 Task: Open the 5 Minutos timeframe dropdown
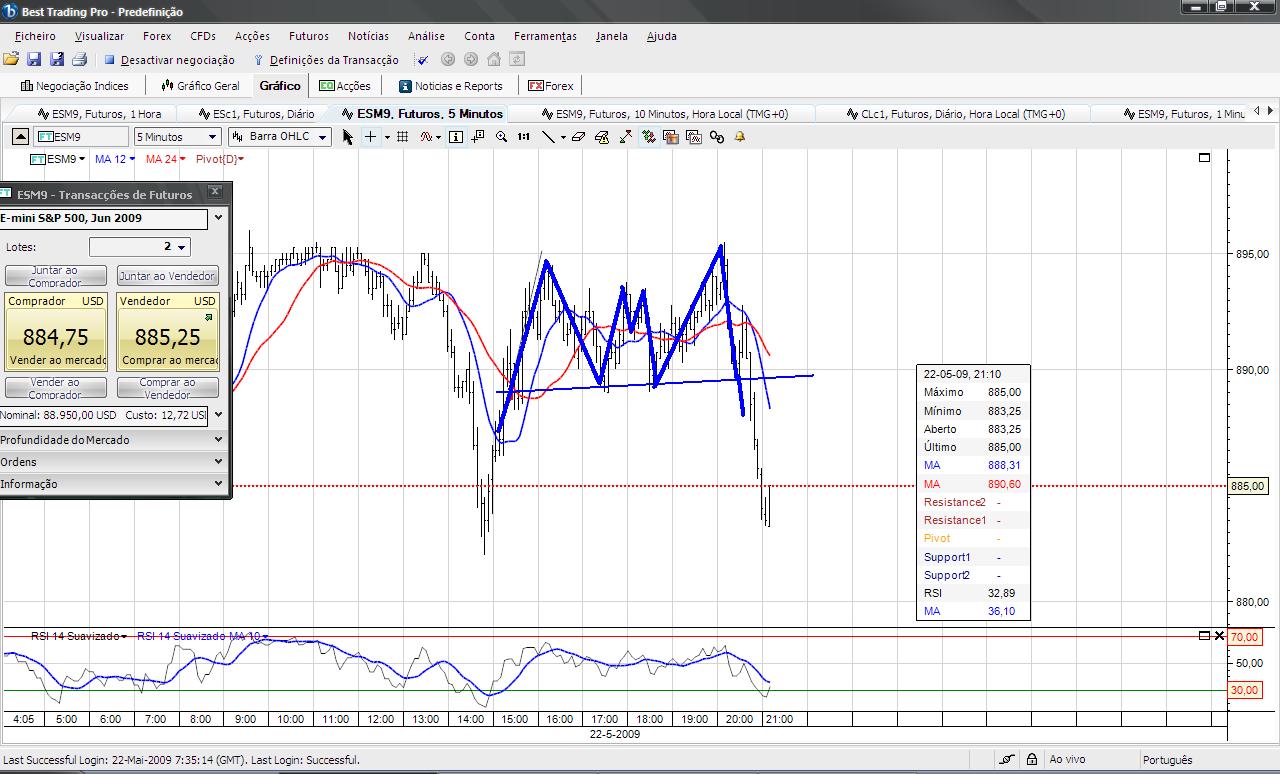pyautogui.click(x=177, y=137)
